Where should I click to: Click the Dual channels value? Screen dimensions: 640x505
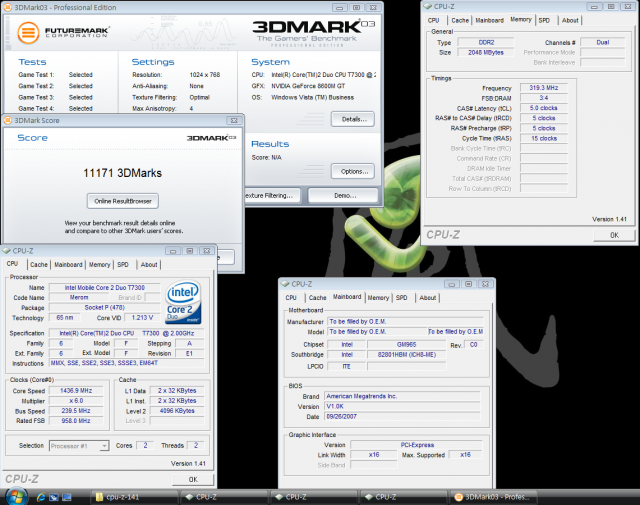coord(603,42)
